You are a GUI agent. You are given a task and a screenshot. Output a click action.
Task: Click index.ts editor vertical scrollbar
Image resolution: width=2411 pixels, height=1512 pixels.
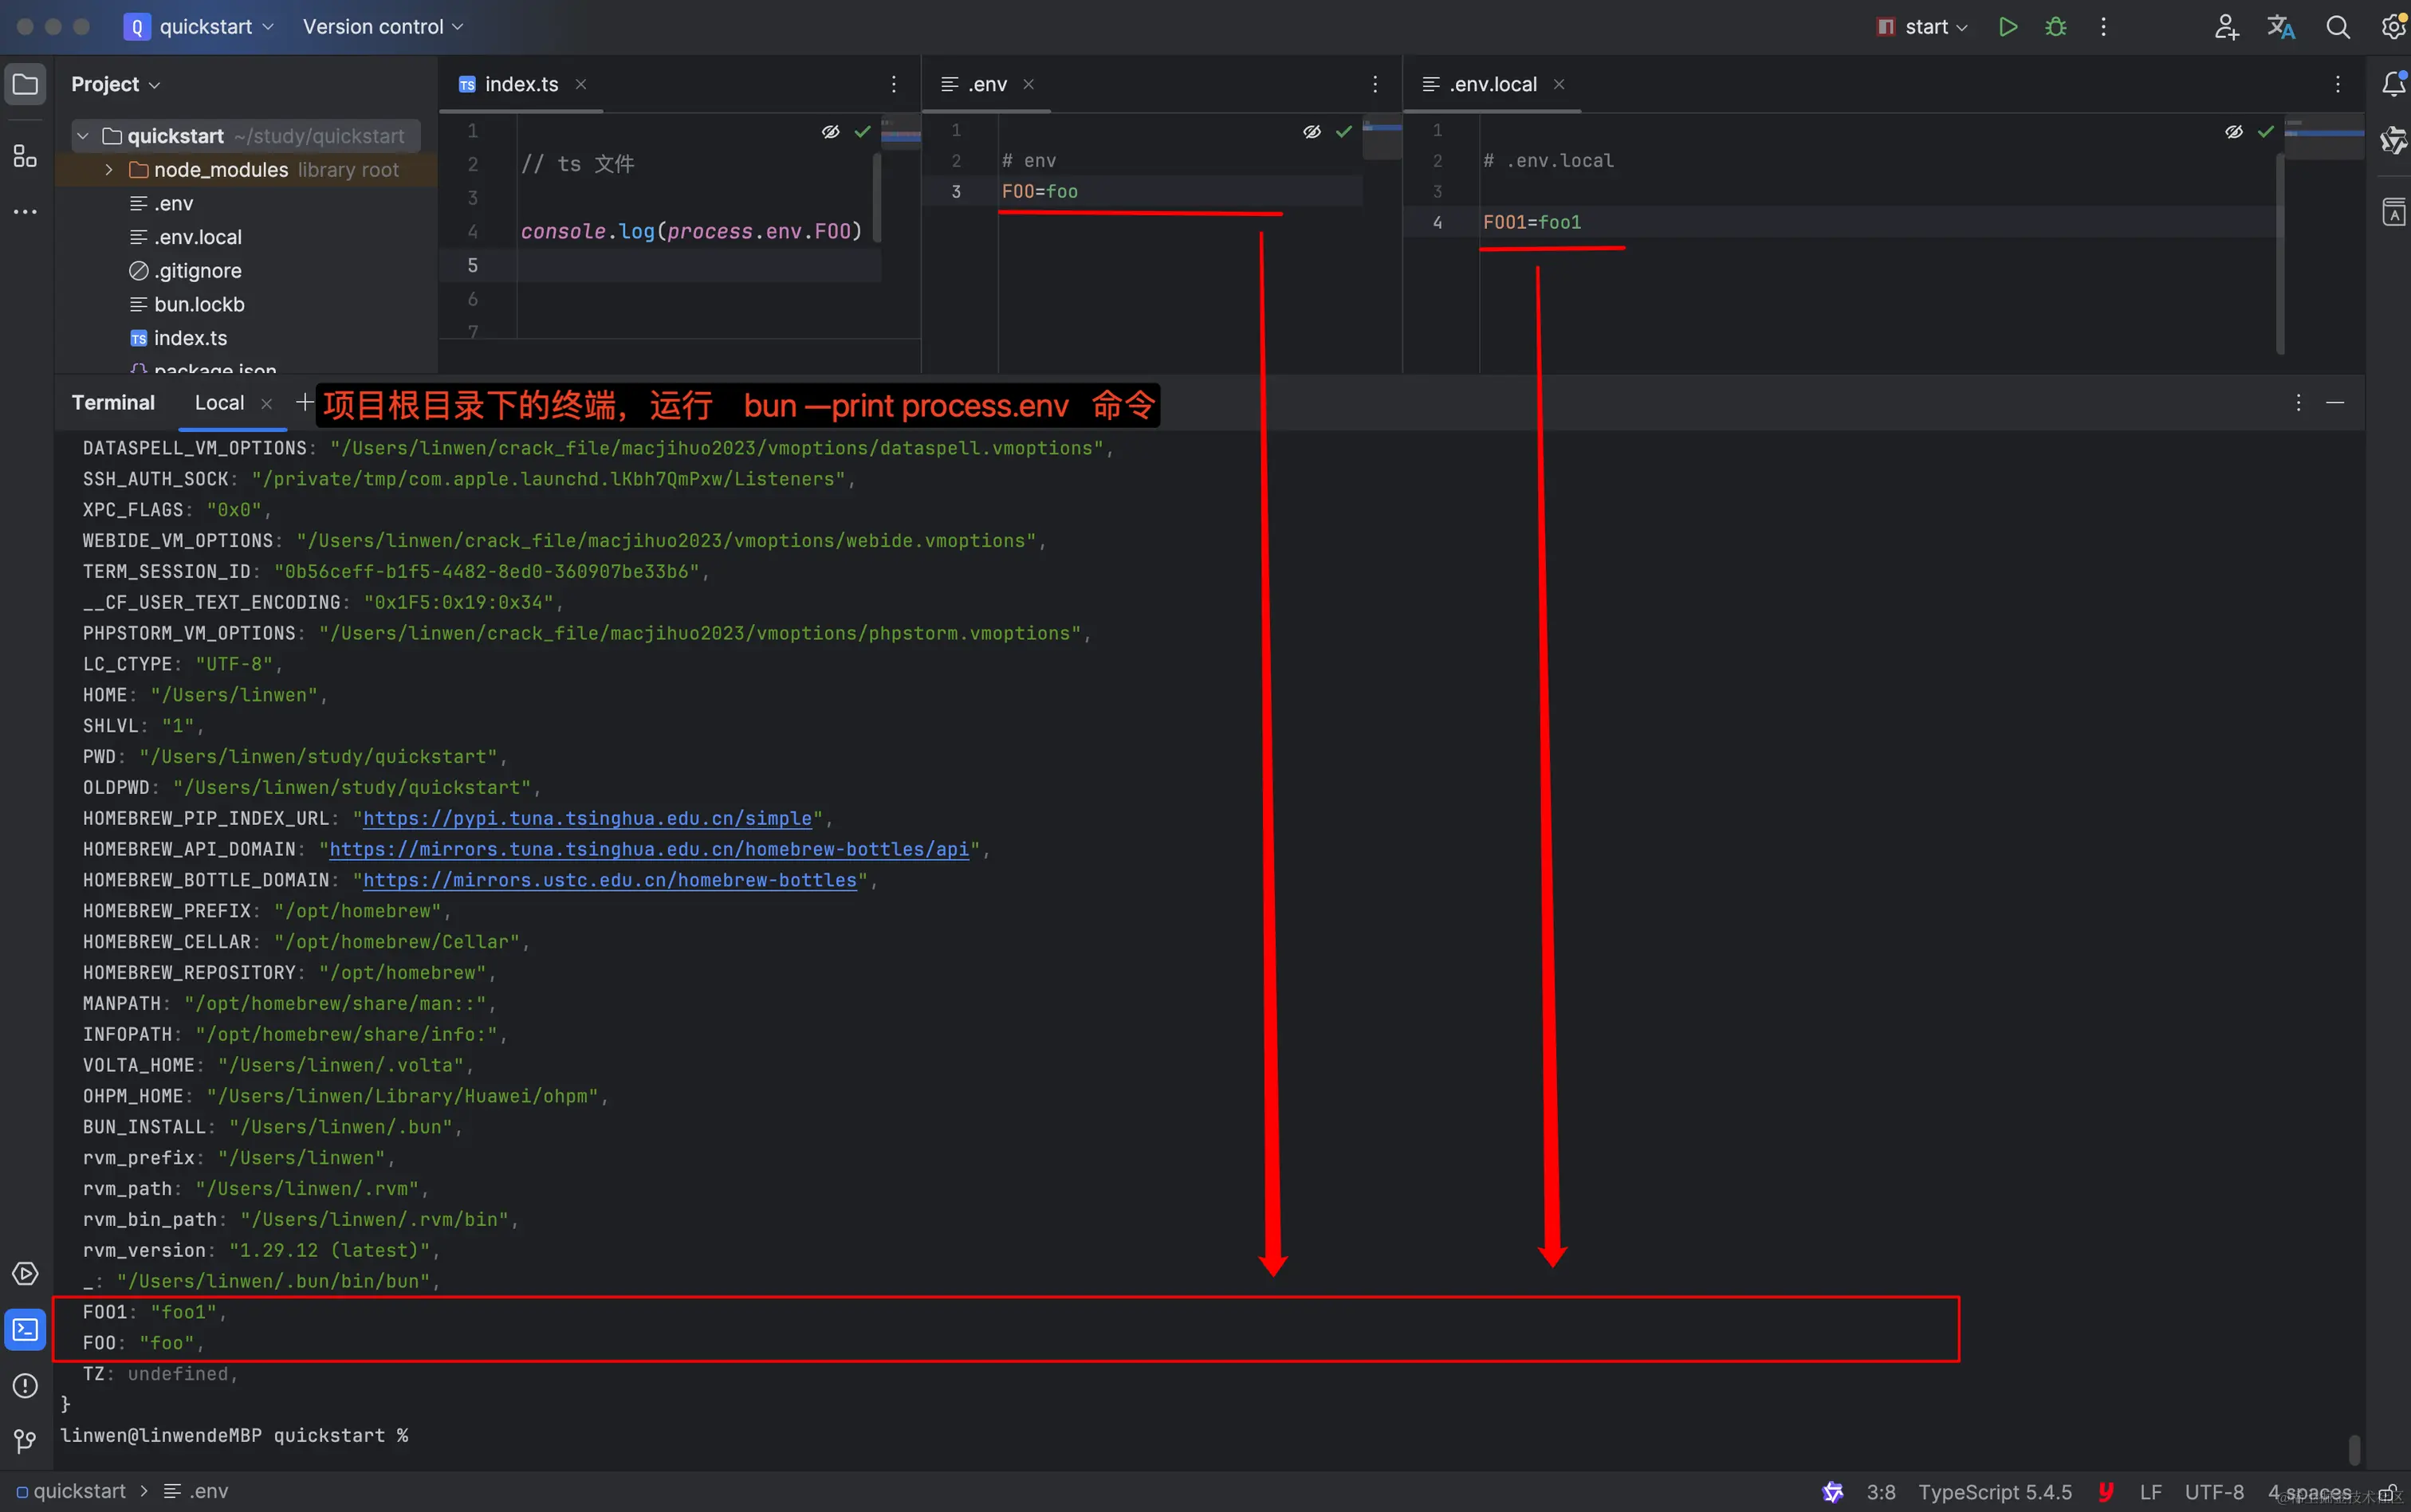(877, 197)
